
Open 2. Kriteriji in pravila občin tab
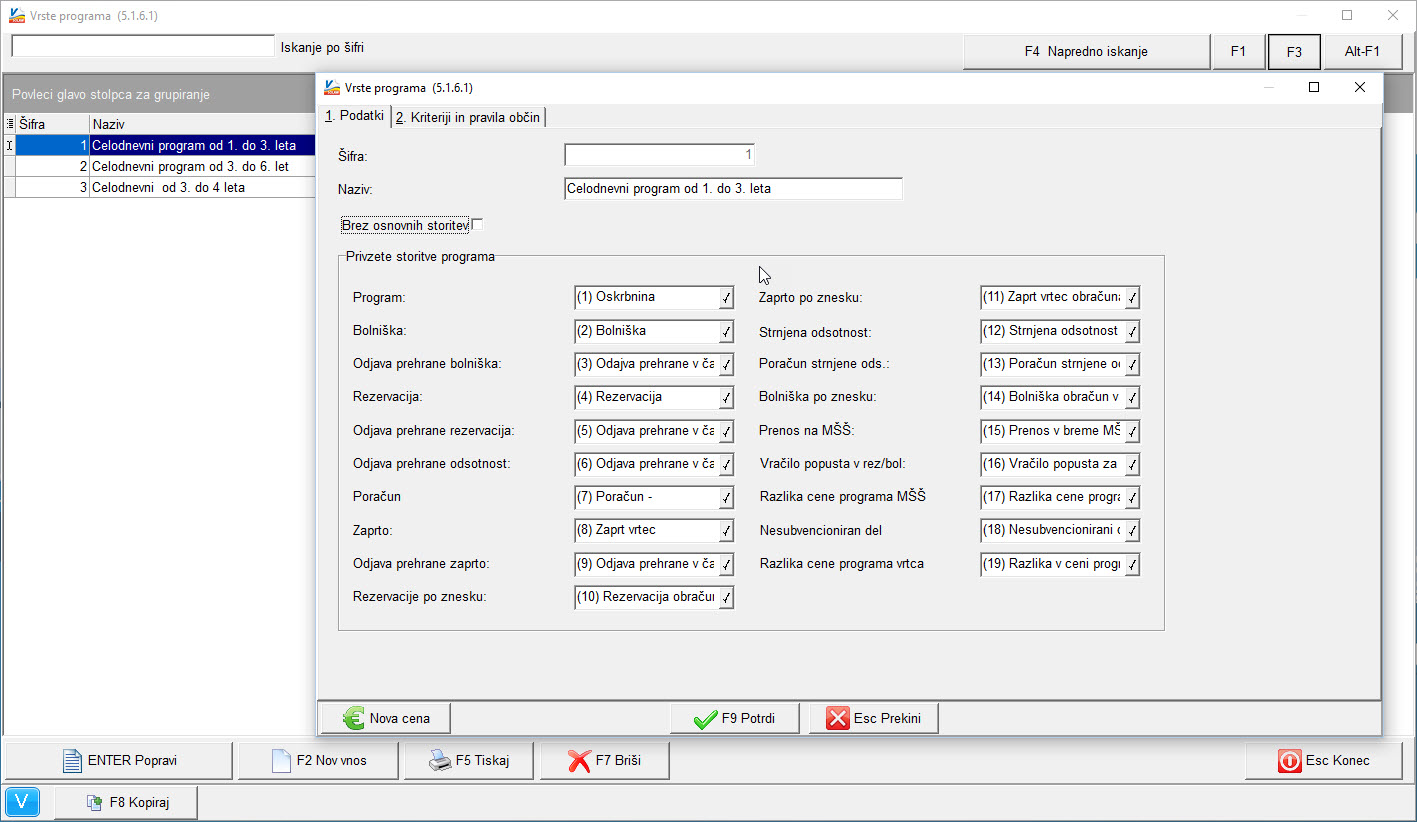(x=468, y=117)
